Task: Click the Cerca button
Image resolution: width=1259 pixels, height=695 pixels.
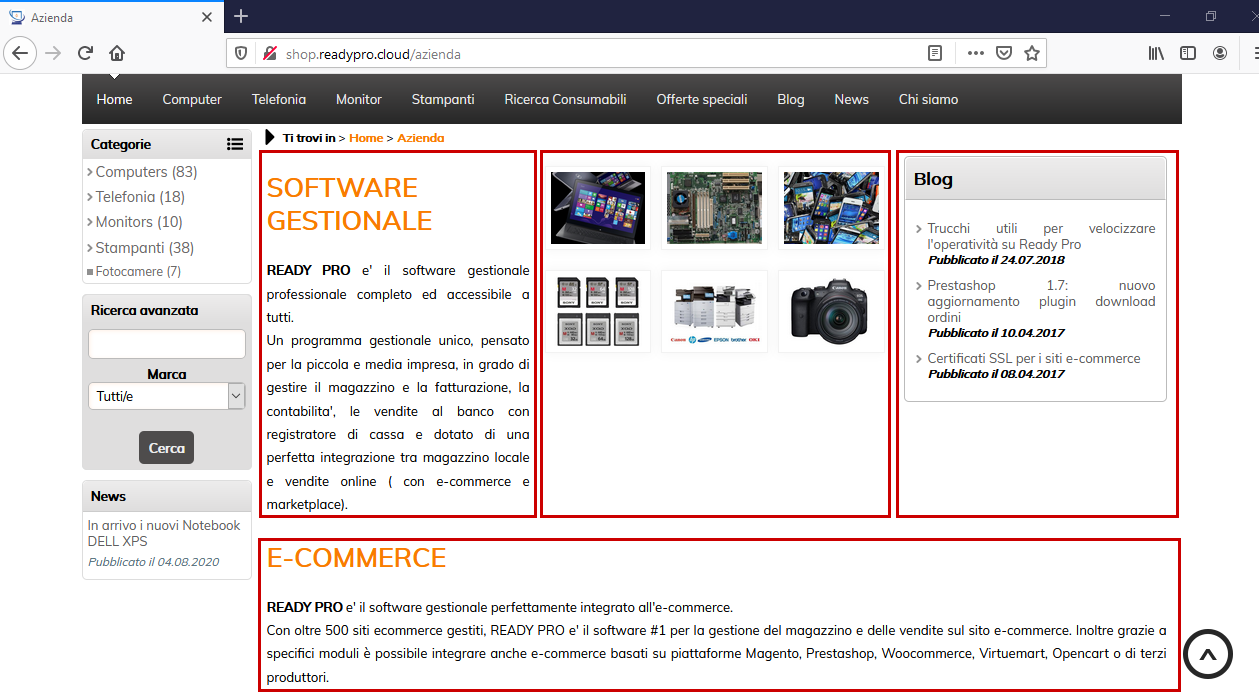Action: pyautogui.click(x=166, y=448)
